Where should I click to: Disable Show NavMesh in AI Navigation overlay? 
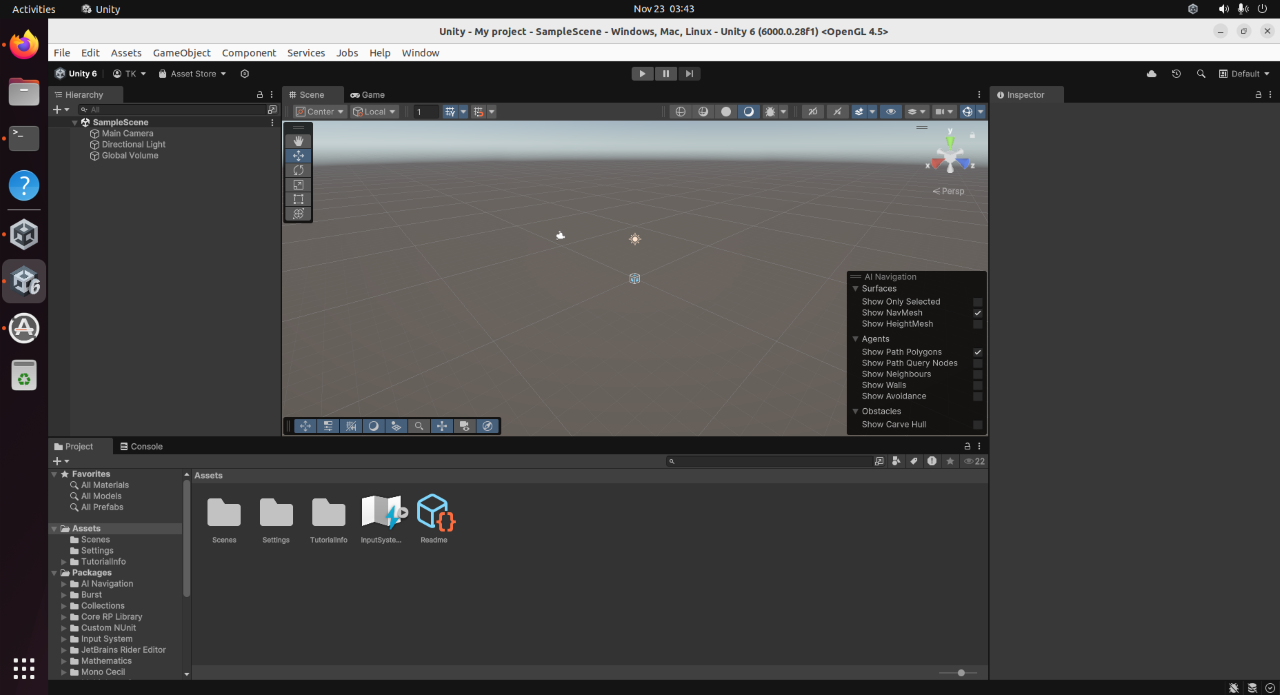(977, 312)
